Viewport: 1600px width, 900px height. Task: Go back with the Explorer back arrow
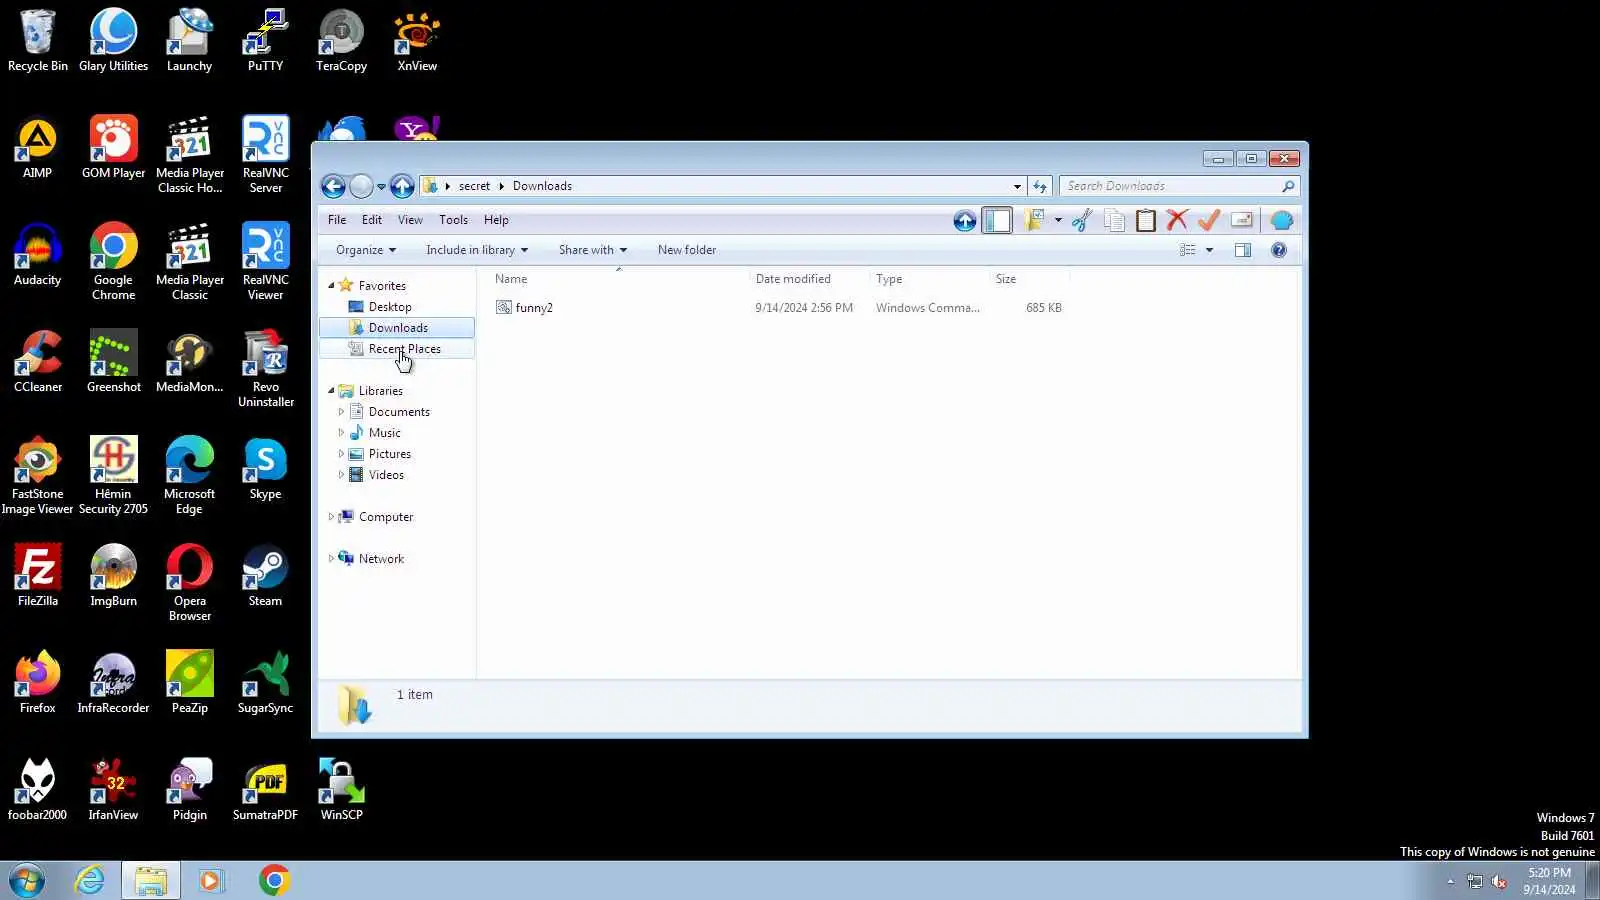point(333,186)
